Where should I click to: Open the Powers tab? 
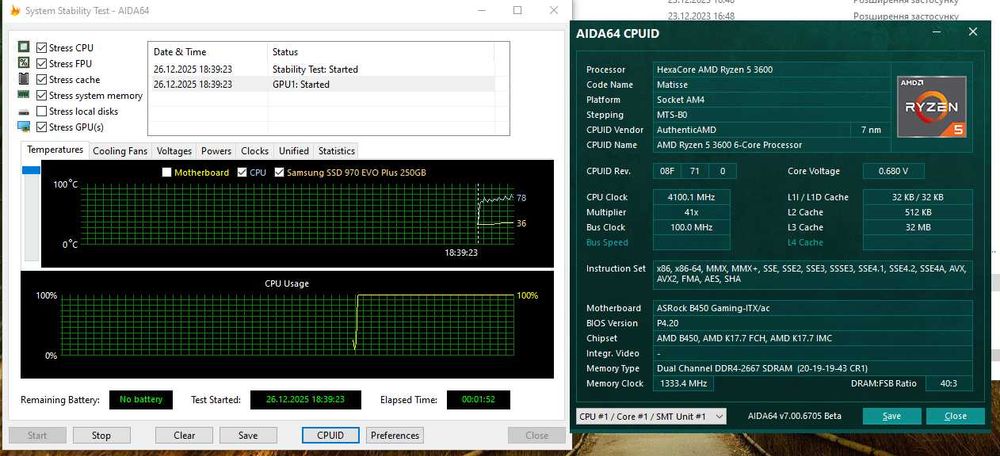216,151
